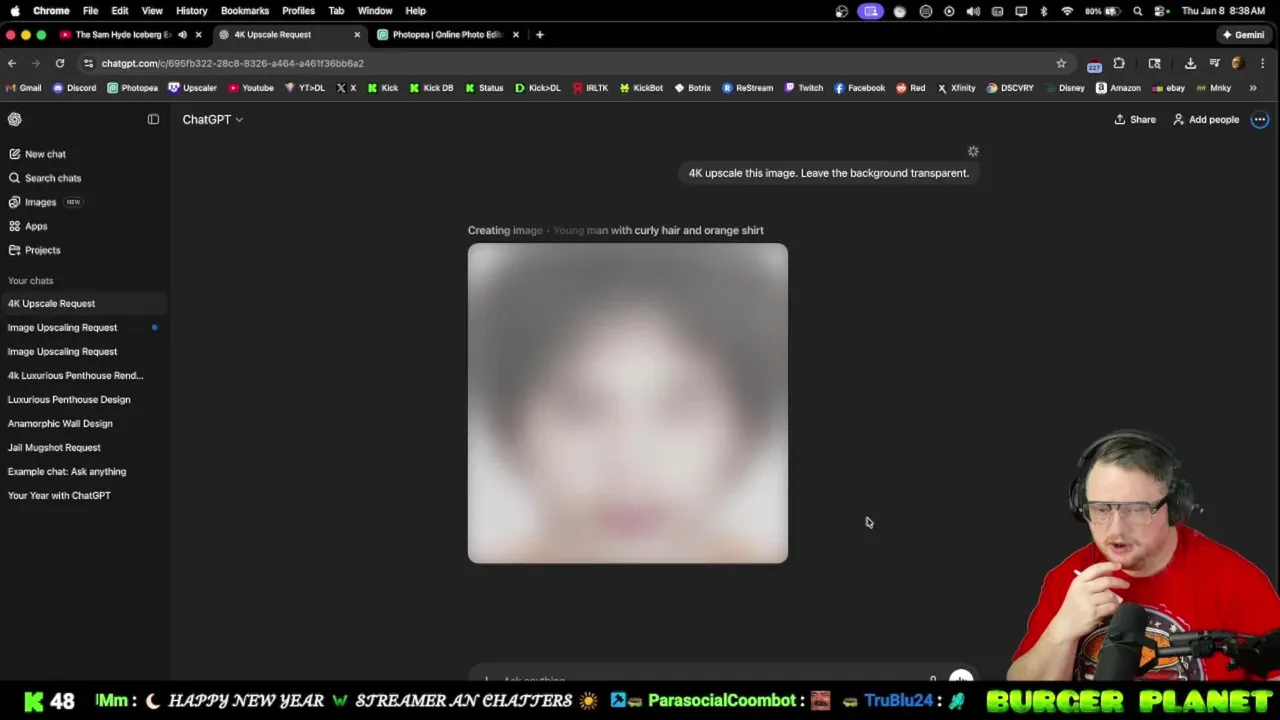Close the Photopea tab

pos(516,34)
